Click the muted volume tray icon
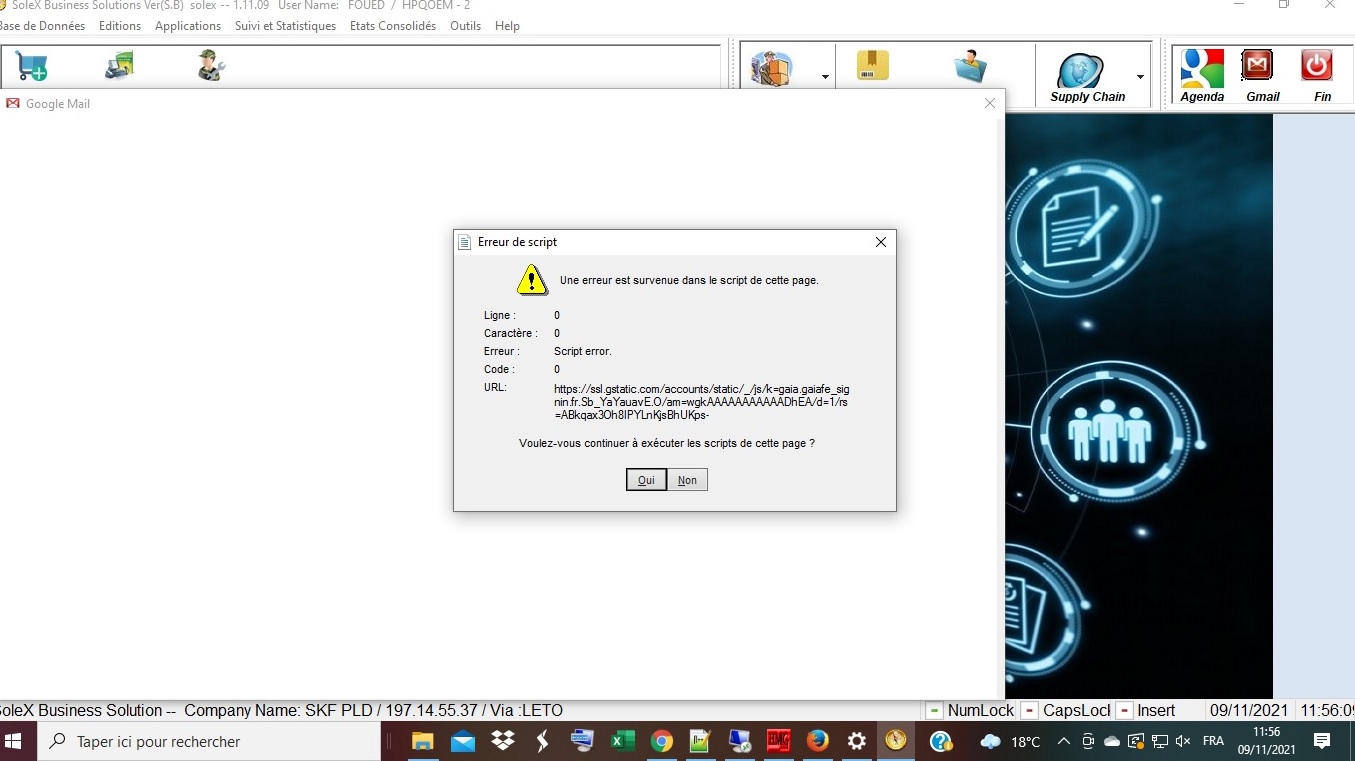The image size is (1355, 761). [x=1184, y=741]
